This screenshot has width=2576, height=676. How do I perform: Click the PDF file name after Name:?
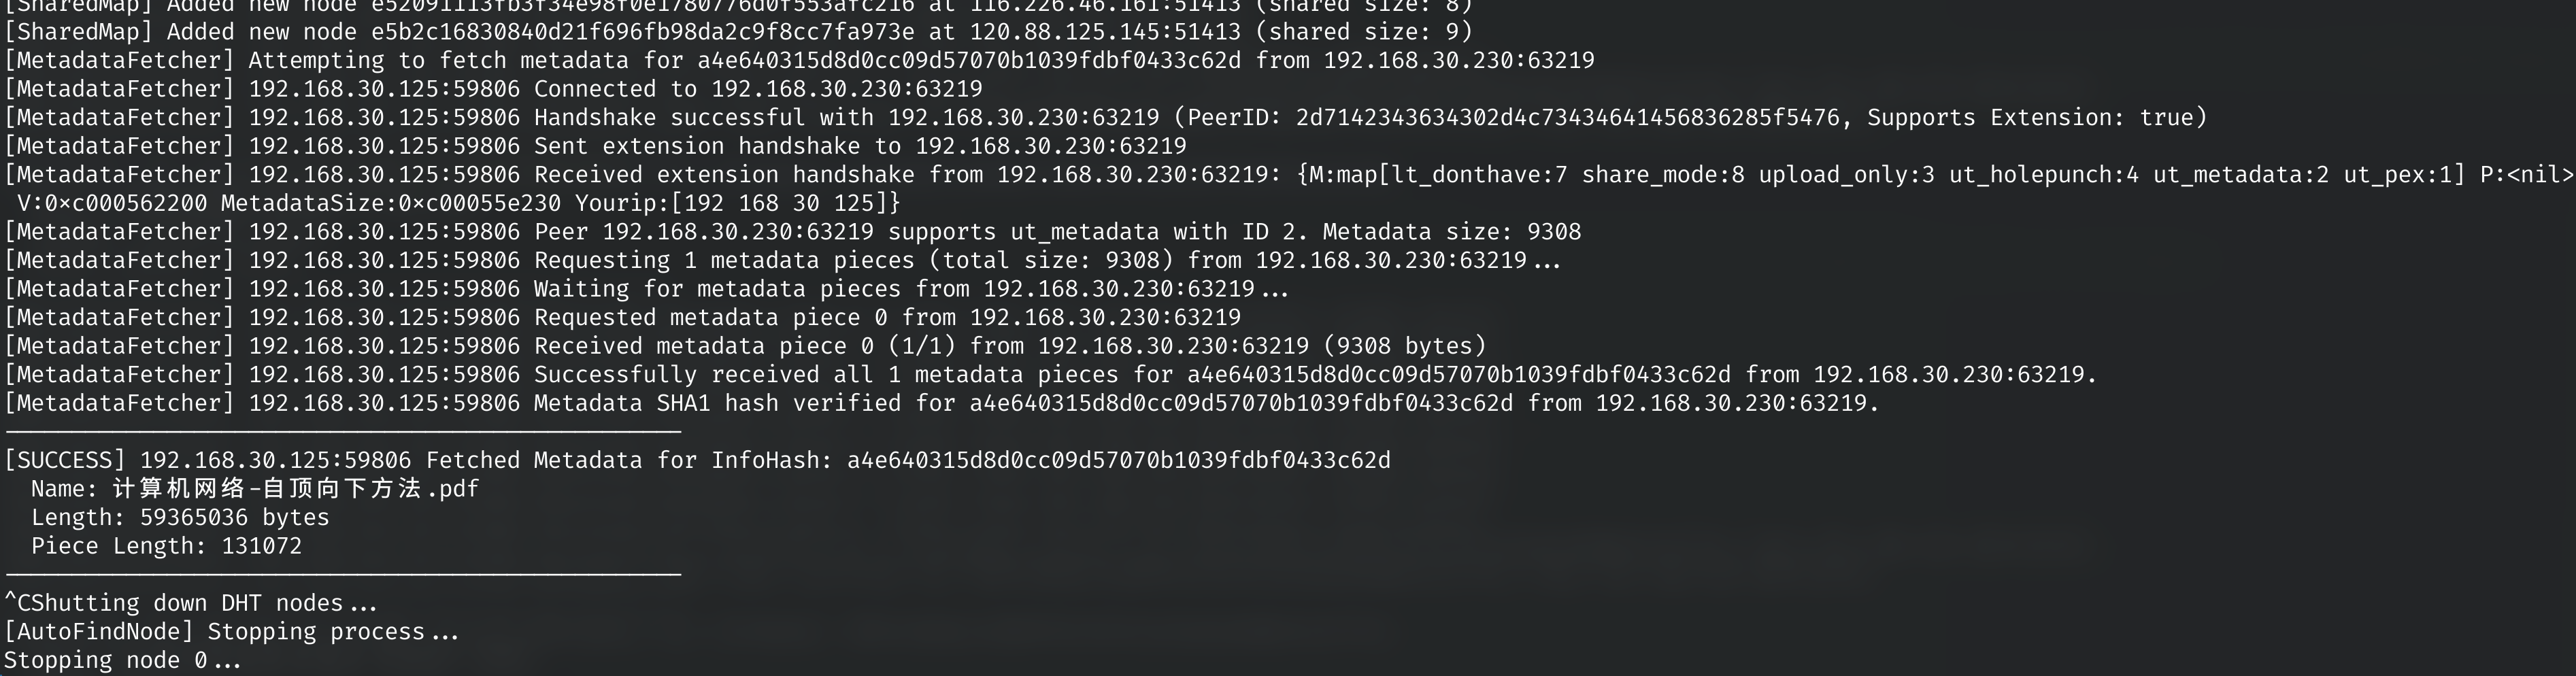coord(295,489)
